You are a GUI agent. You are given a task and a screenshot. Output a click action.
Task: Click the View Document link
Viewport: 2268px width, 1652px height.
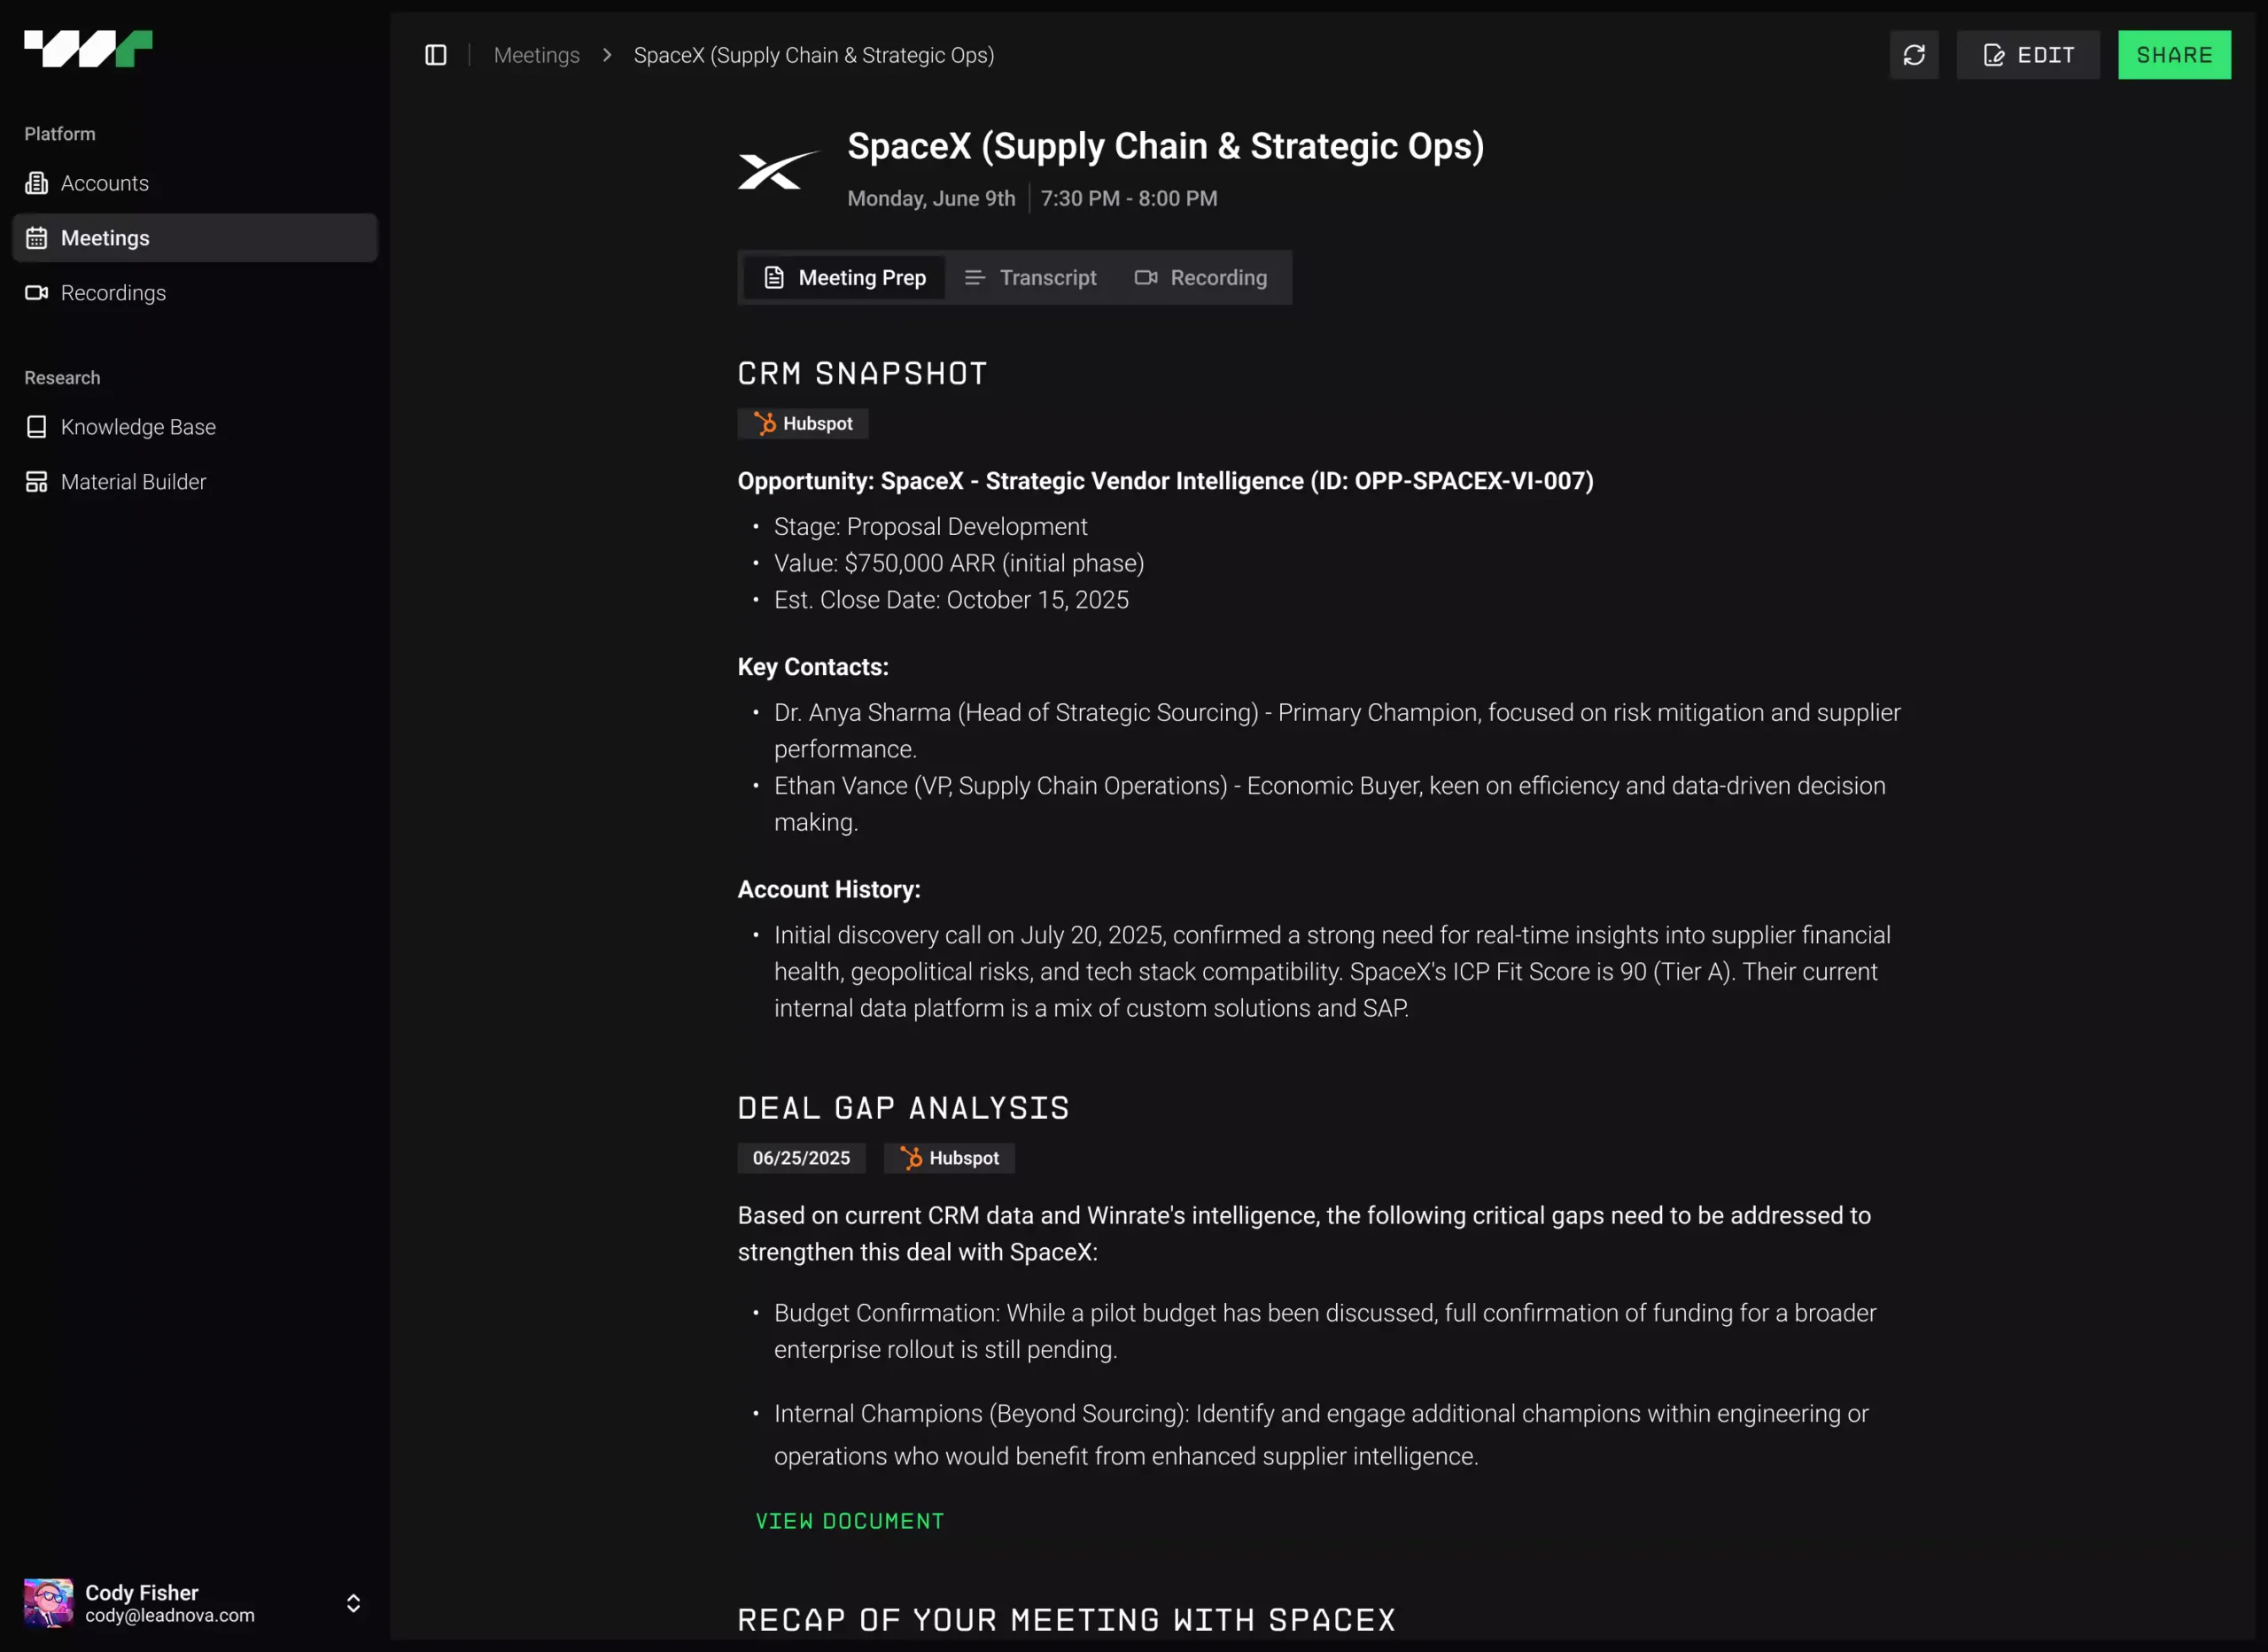(x=849, y=1521)
